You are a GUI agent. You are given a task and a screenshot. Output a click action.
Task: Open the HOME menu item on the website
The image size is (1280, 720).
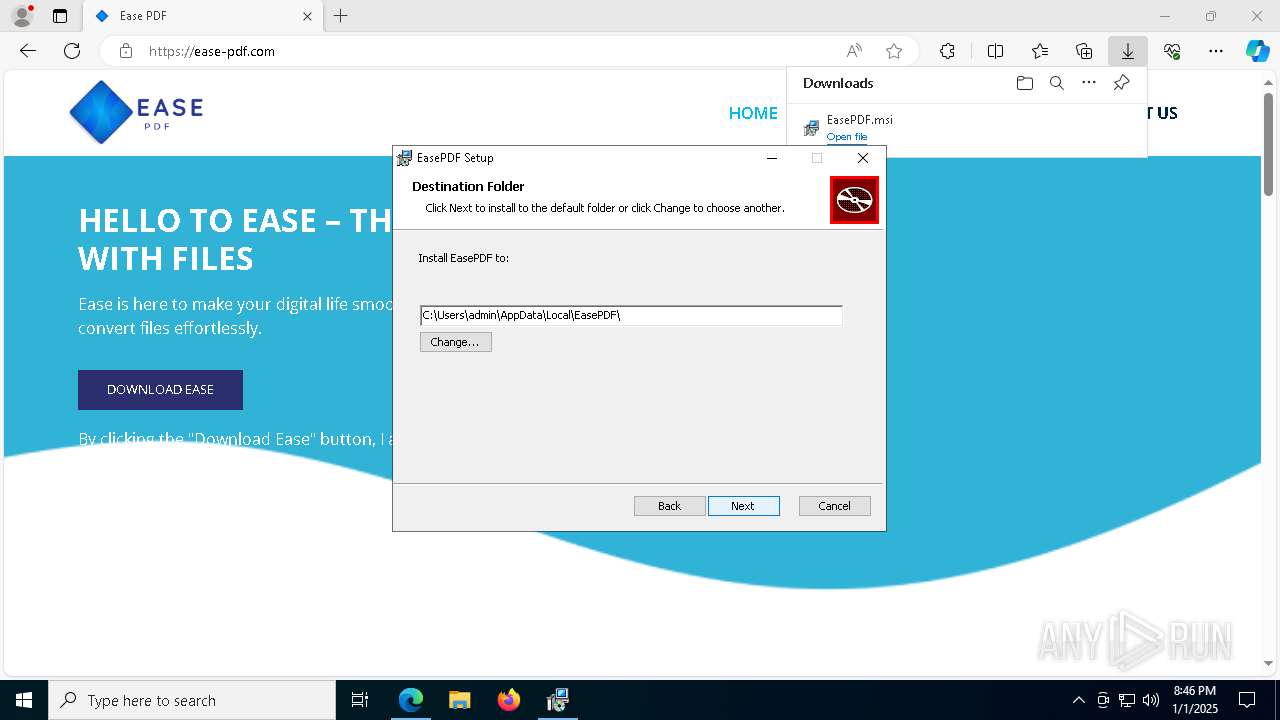coord(753,113)
